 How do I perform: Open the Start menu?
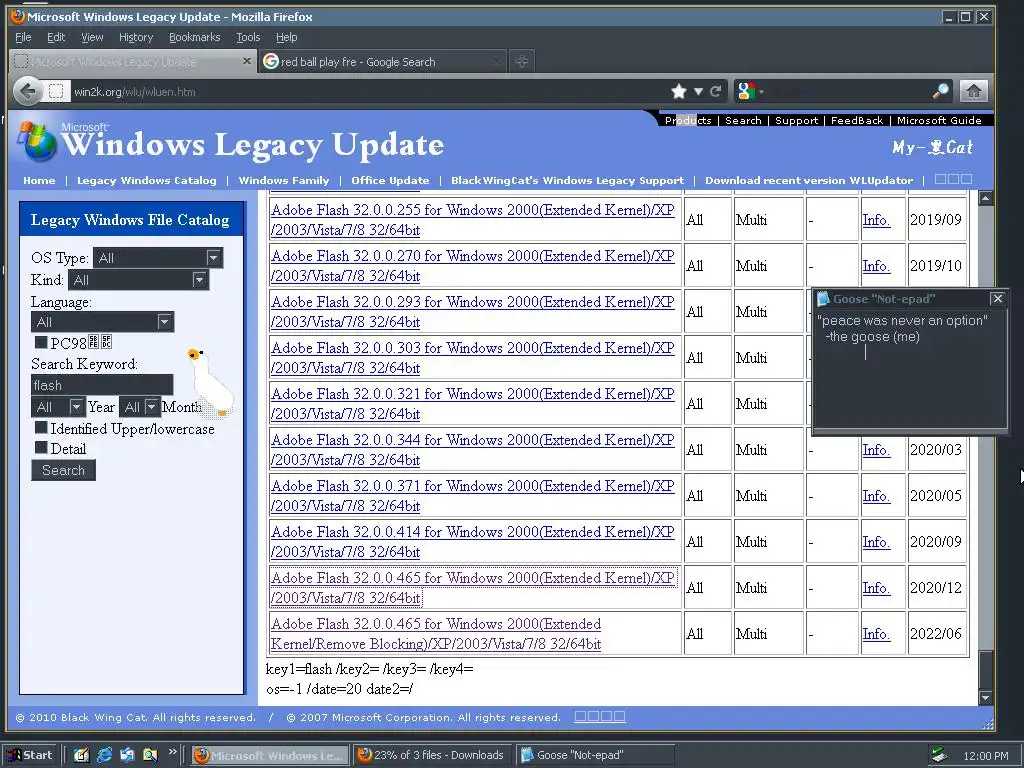click(x=30, y=755)
